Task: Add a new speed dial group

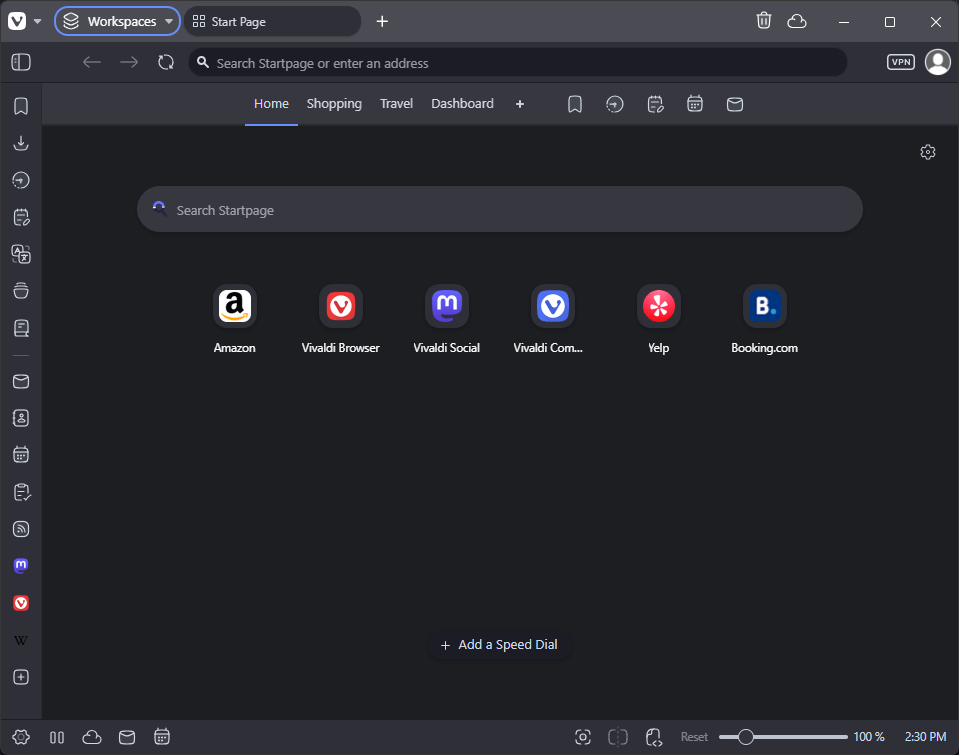Action: 520,104
